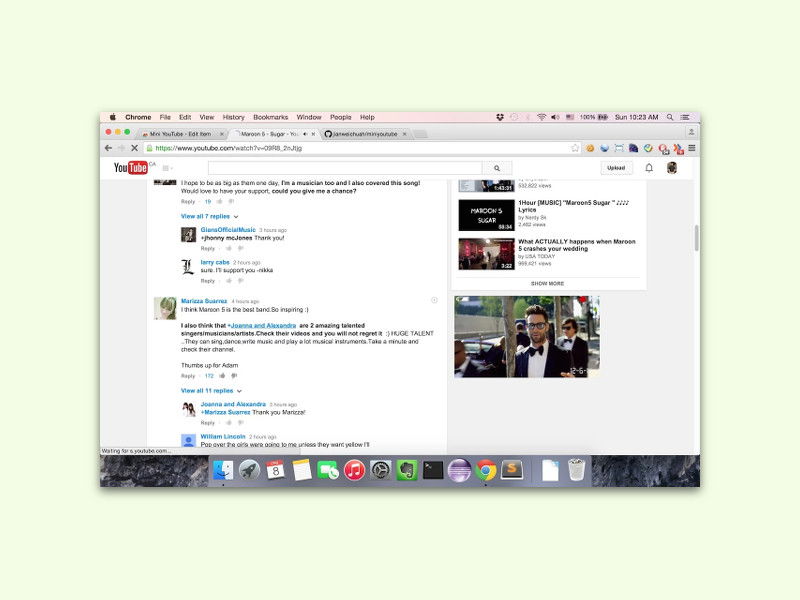Open Calendar from the Dock
Image resolution: width=800 pixels, height=600 pixels.
click(276, 470)
